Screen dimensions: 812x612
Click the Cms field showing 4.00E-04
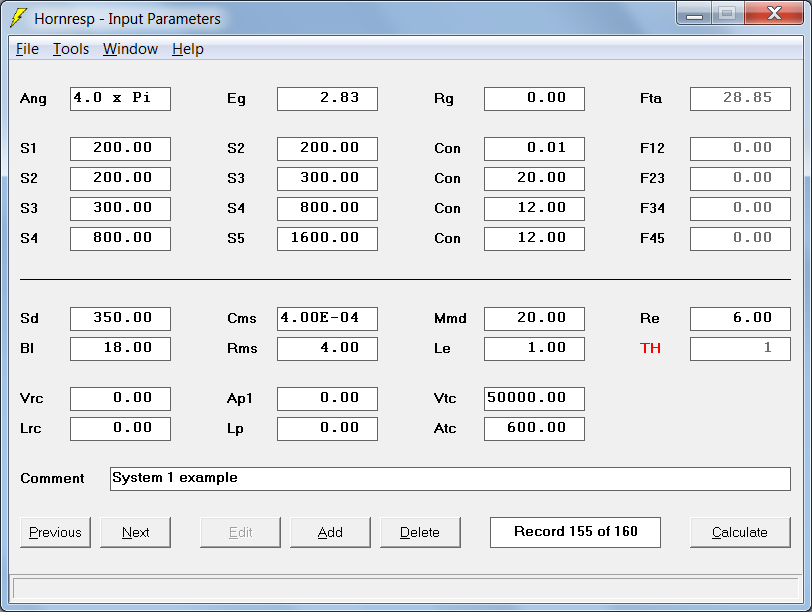(327, 318)
